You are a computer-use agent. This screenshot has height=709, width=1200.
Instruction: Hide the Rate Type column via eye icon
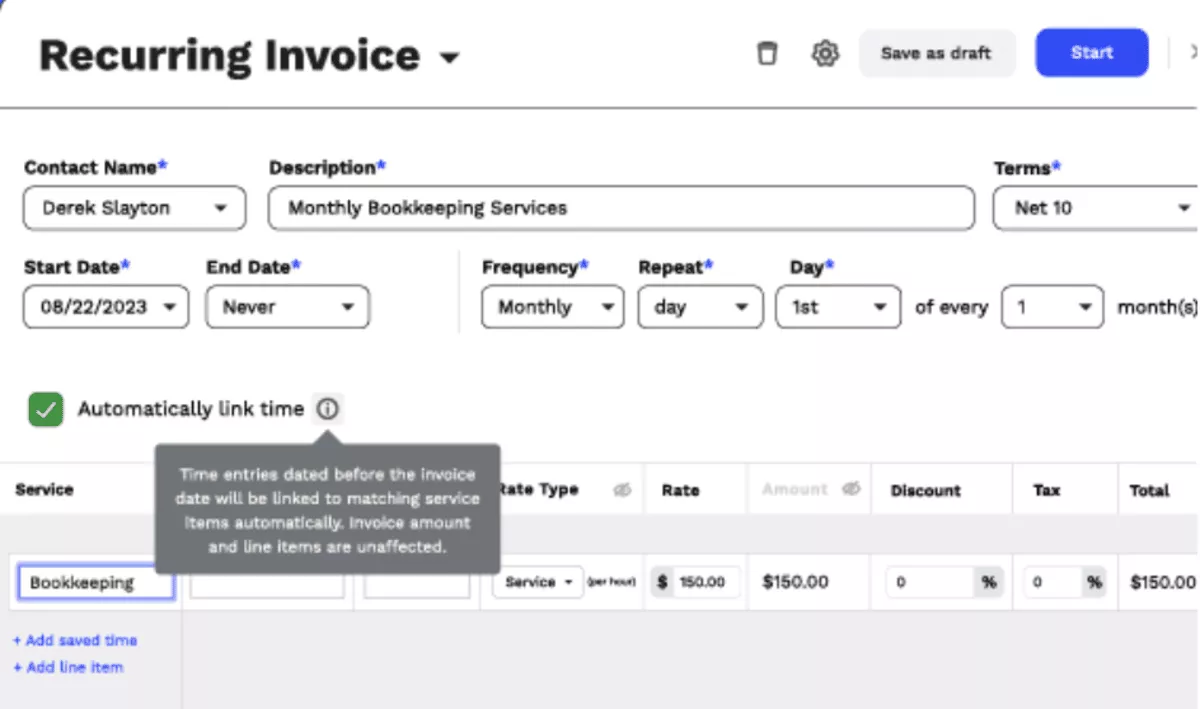[623, 489]
